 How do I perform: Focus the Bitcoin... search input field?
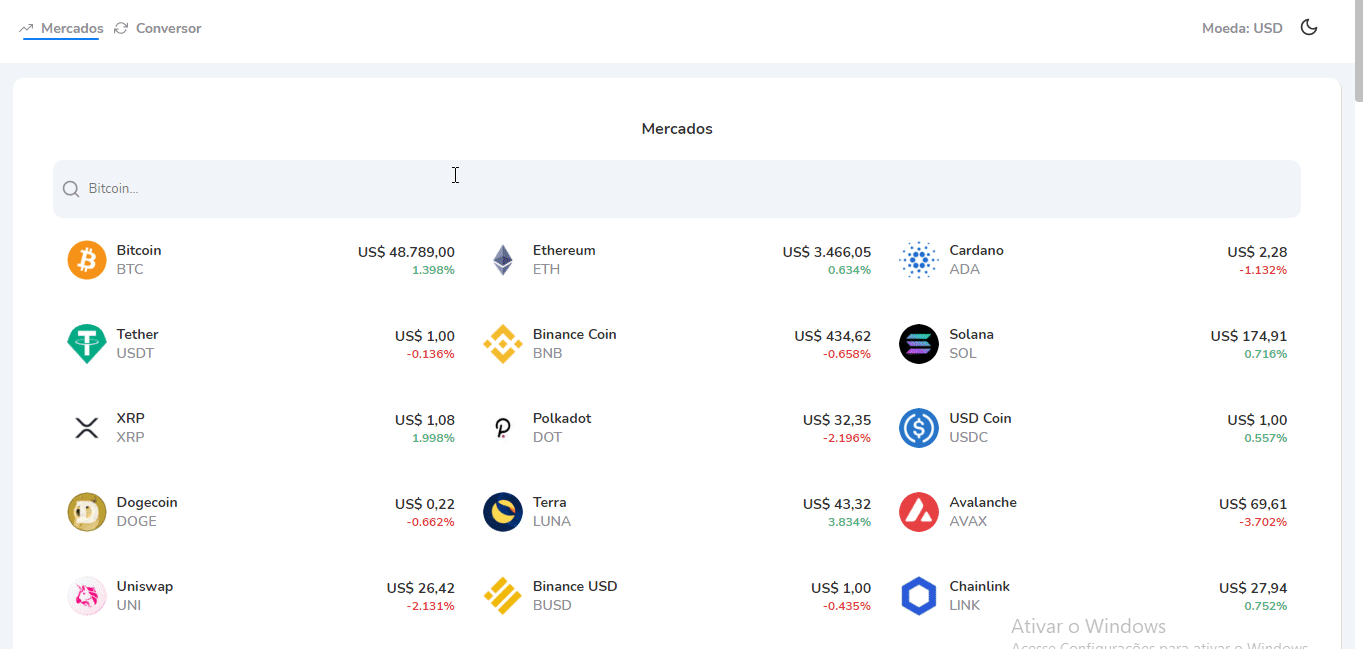click(x=677, y=189)
